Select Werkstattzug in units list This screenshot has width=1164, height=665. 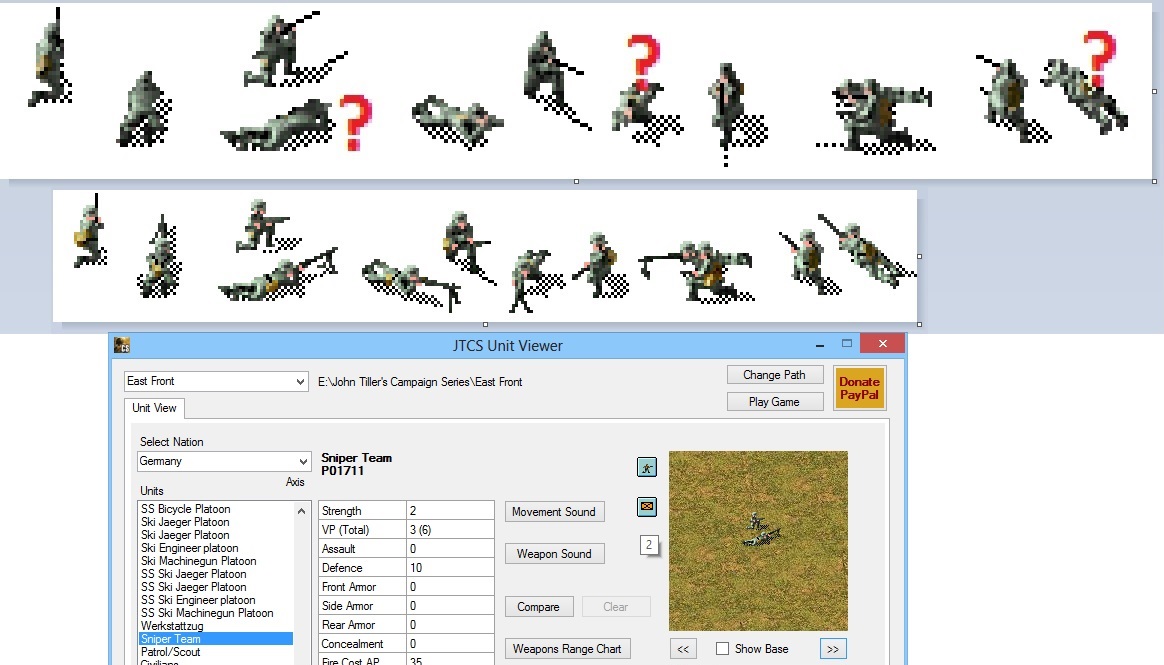point(171,626)
